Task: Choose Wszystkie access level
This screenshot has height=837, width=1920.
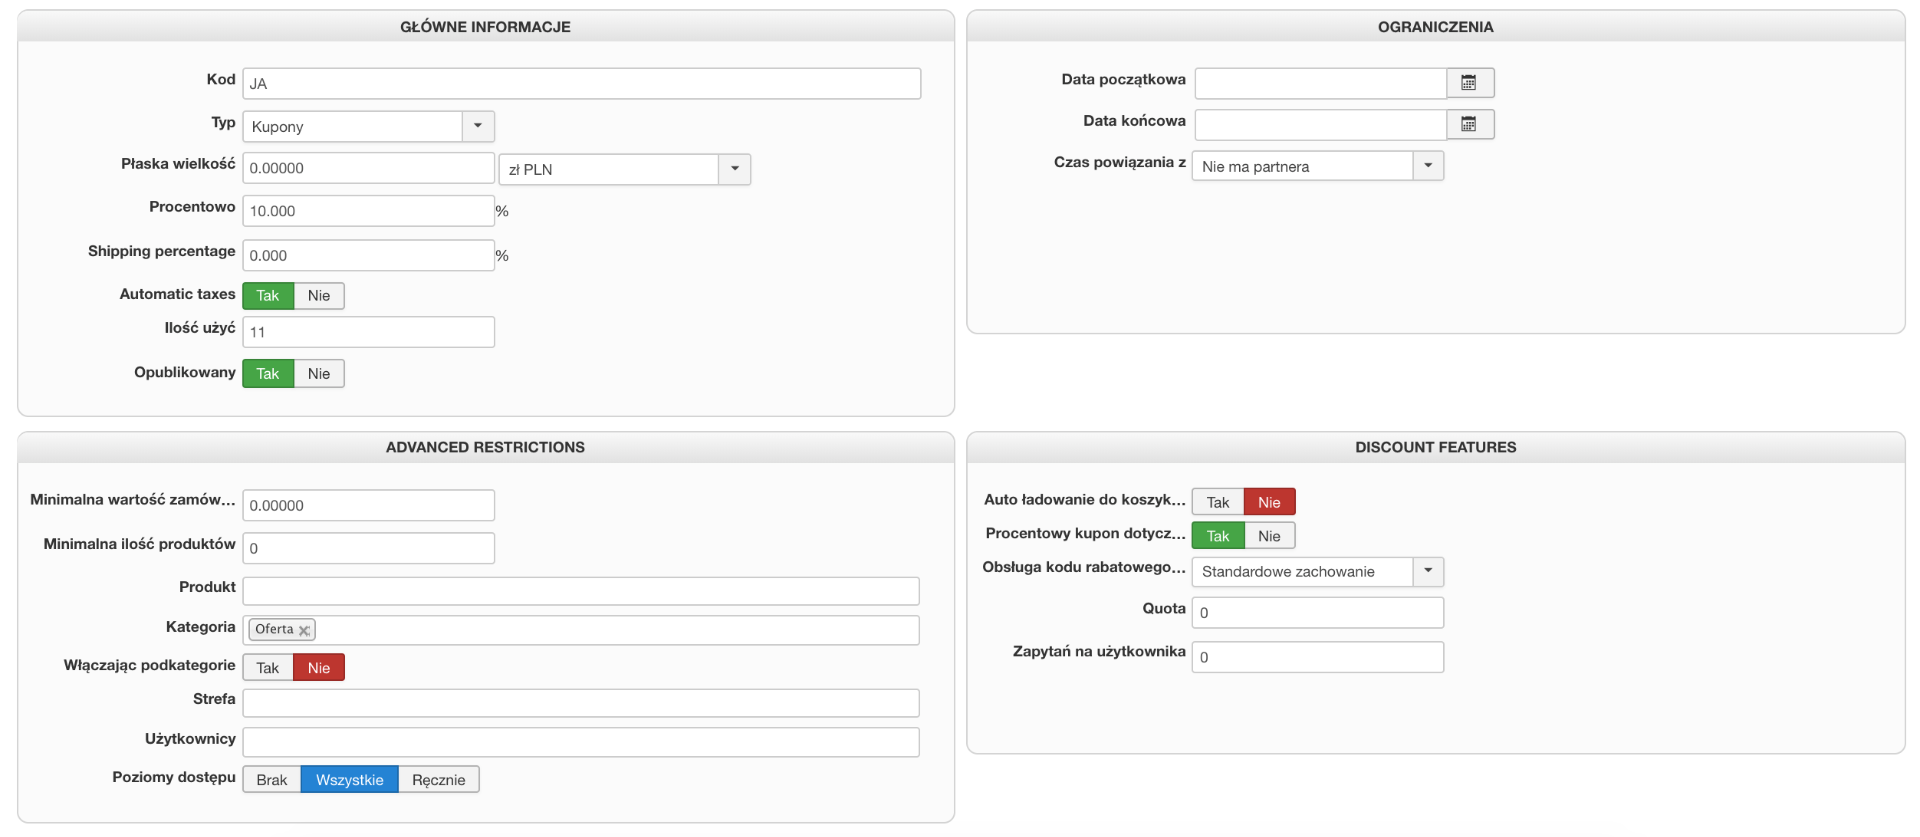Action: coord(349,780)
